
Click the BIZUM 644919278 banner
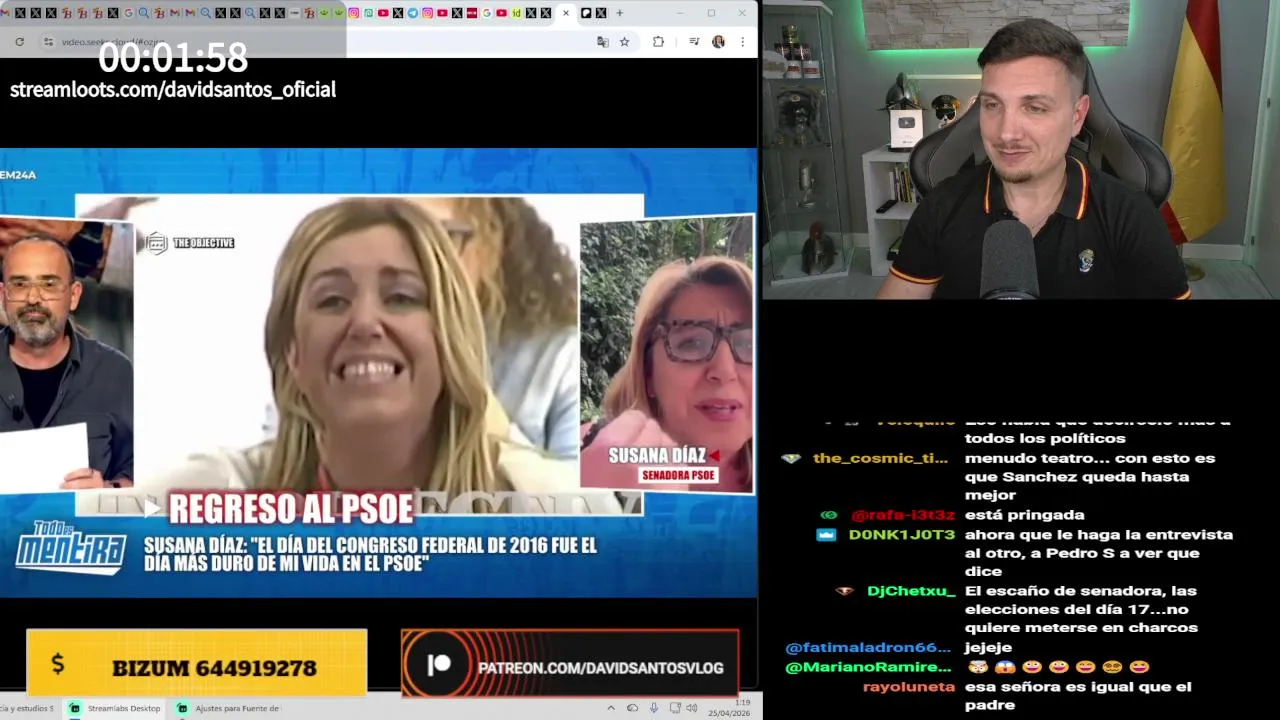[x=197, y=662]
